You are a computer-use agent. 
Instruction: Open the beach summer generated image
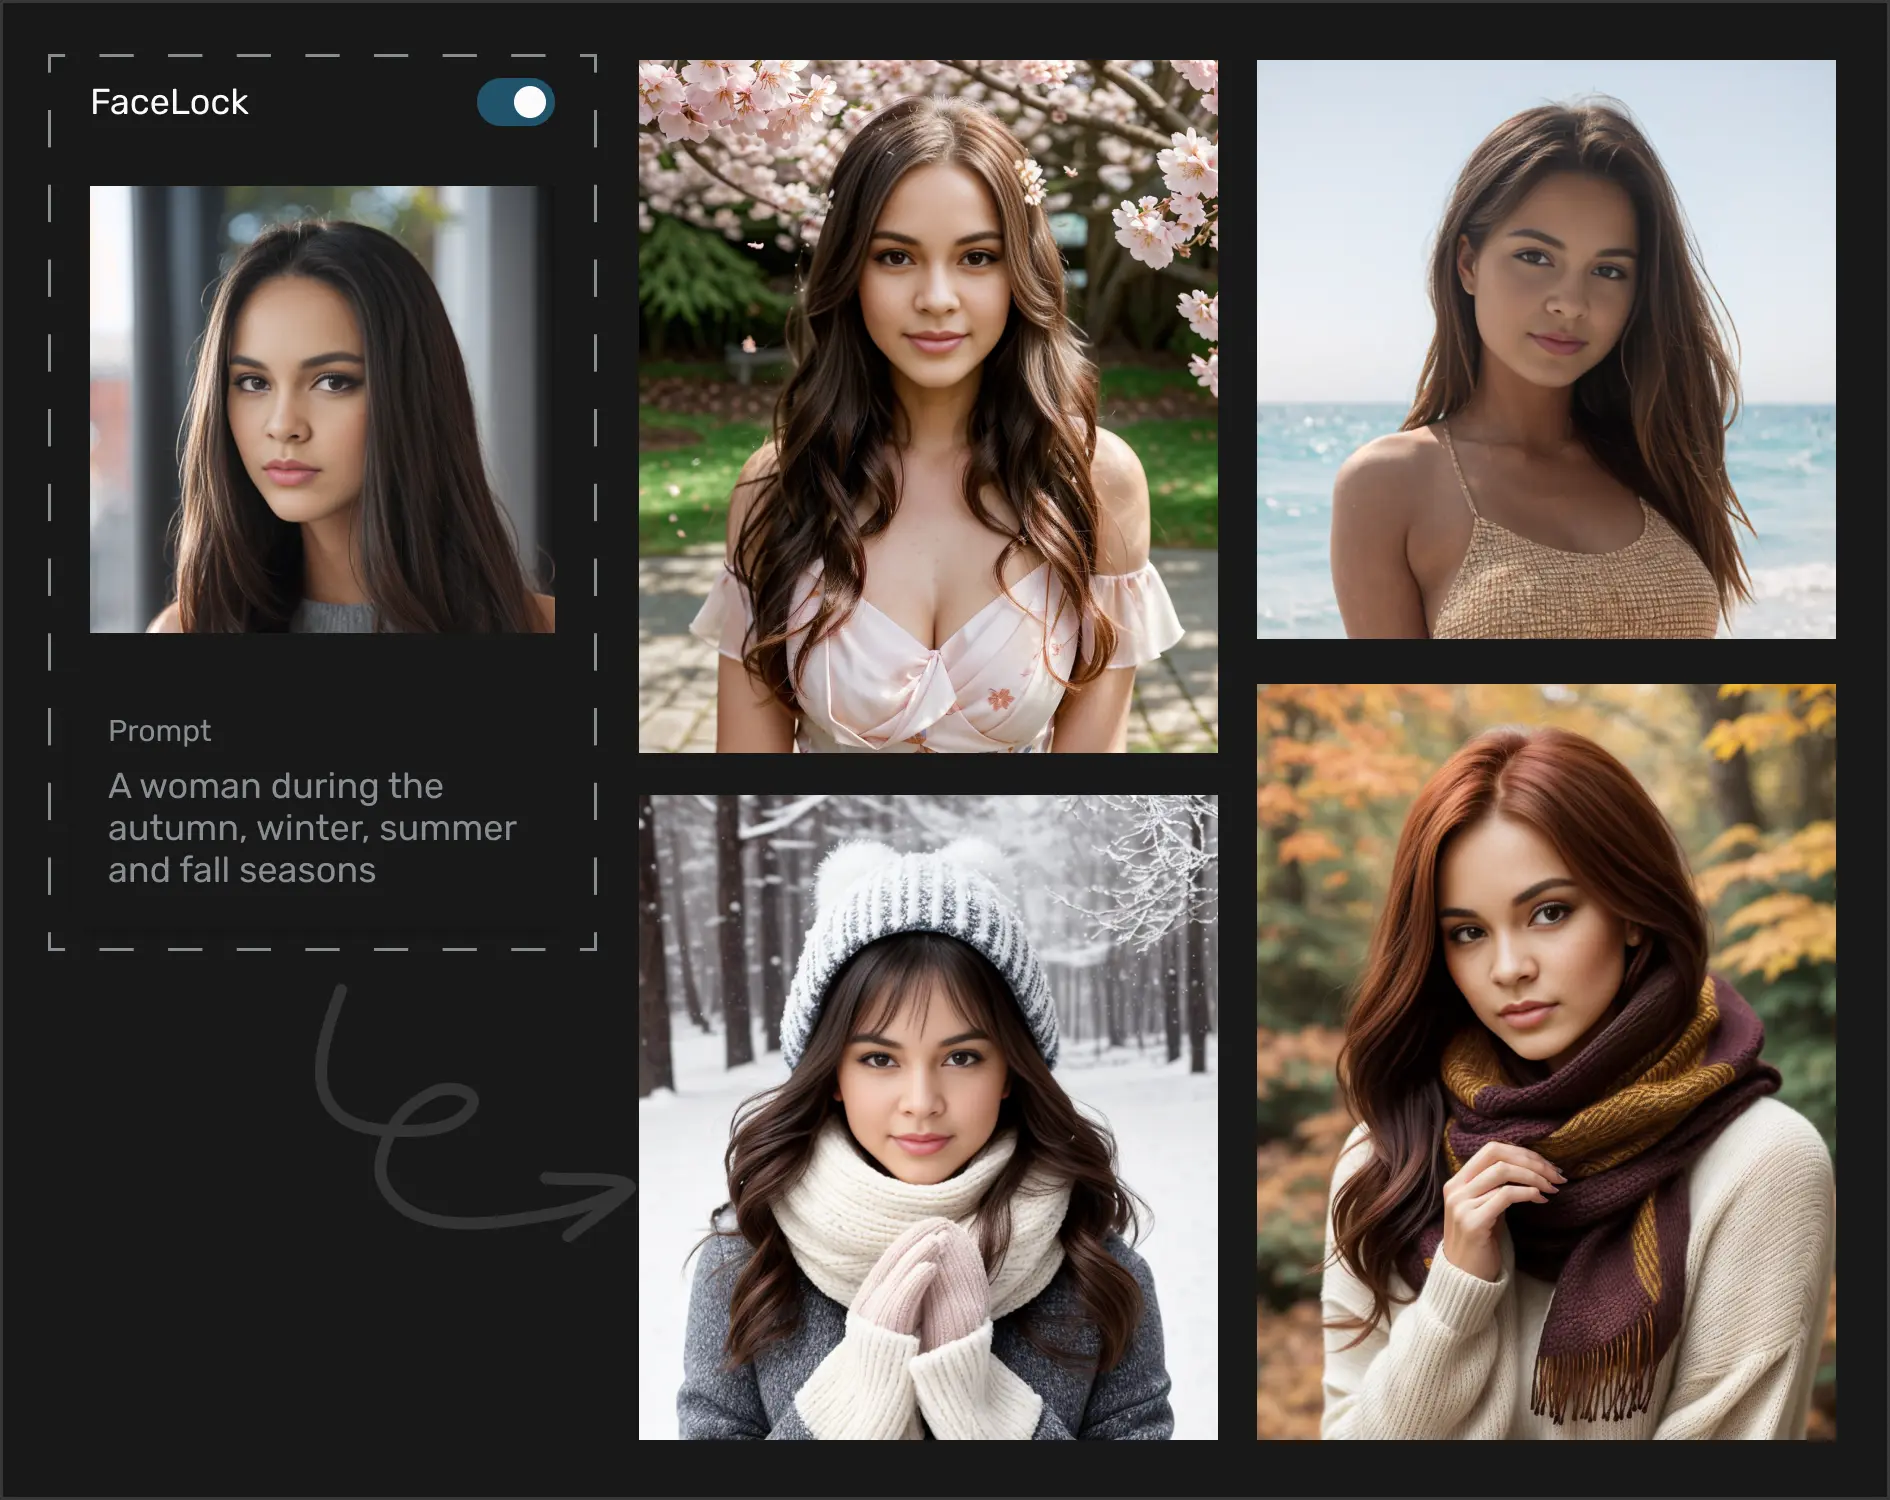click(x=1545, y=349)
